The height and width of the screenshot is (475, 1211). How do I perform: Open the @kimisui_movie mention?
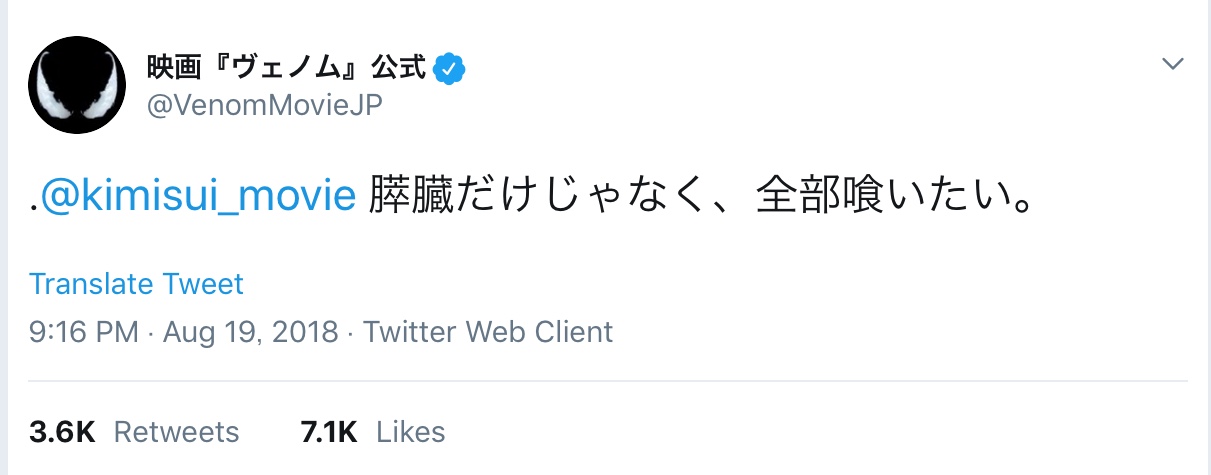199,196
